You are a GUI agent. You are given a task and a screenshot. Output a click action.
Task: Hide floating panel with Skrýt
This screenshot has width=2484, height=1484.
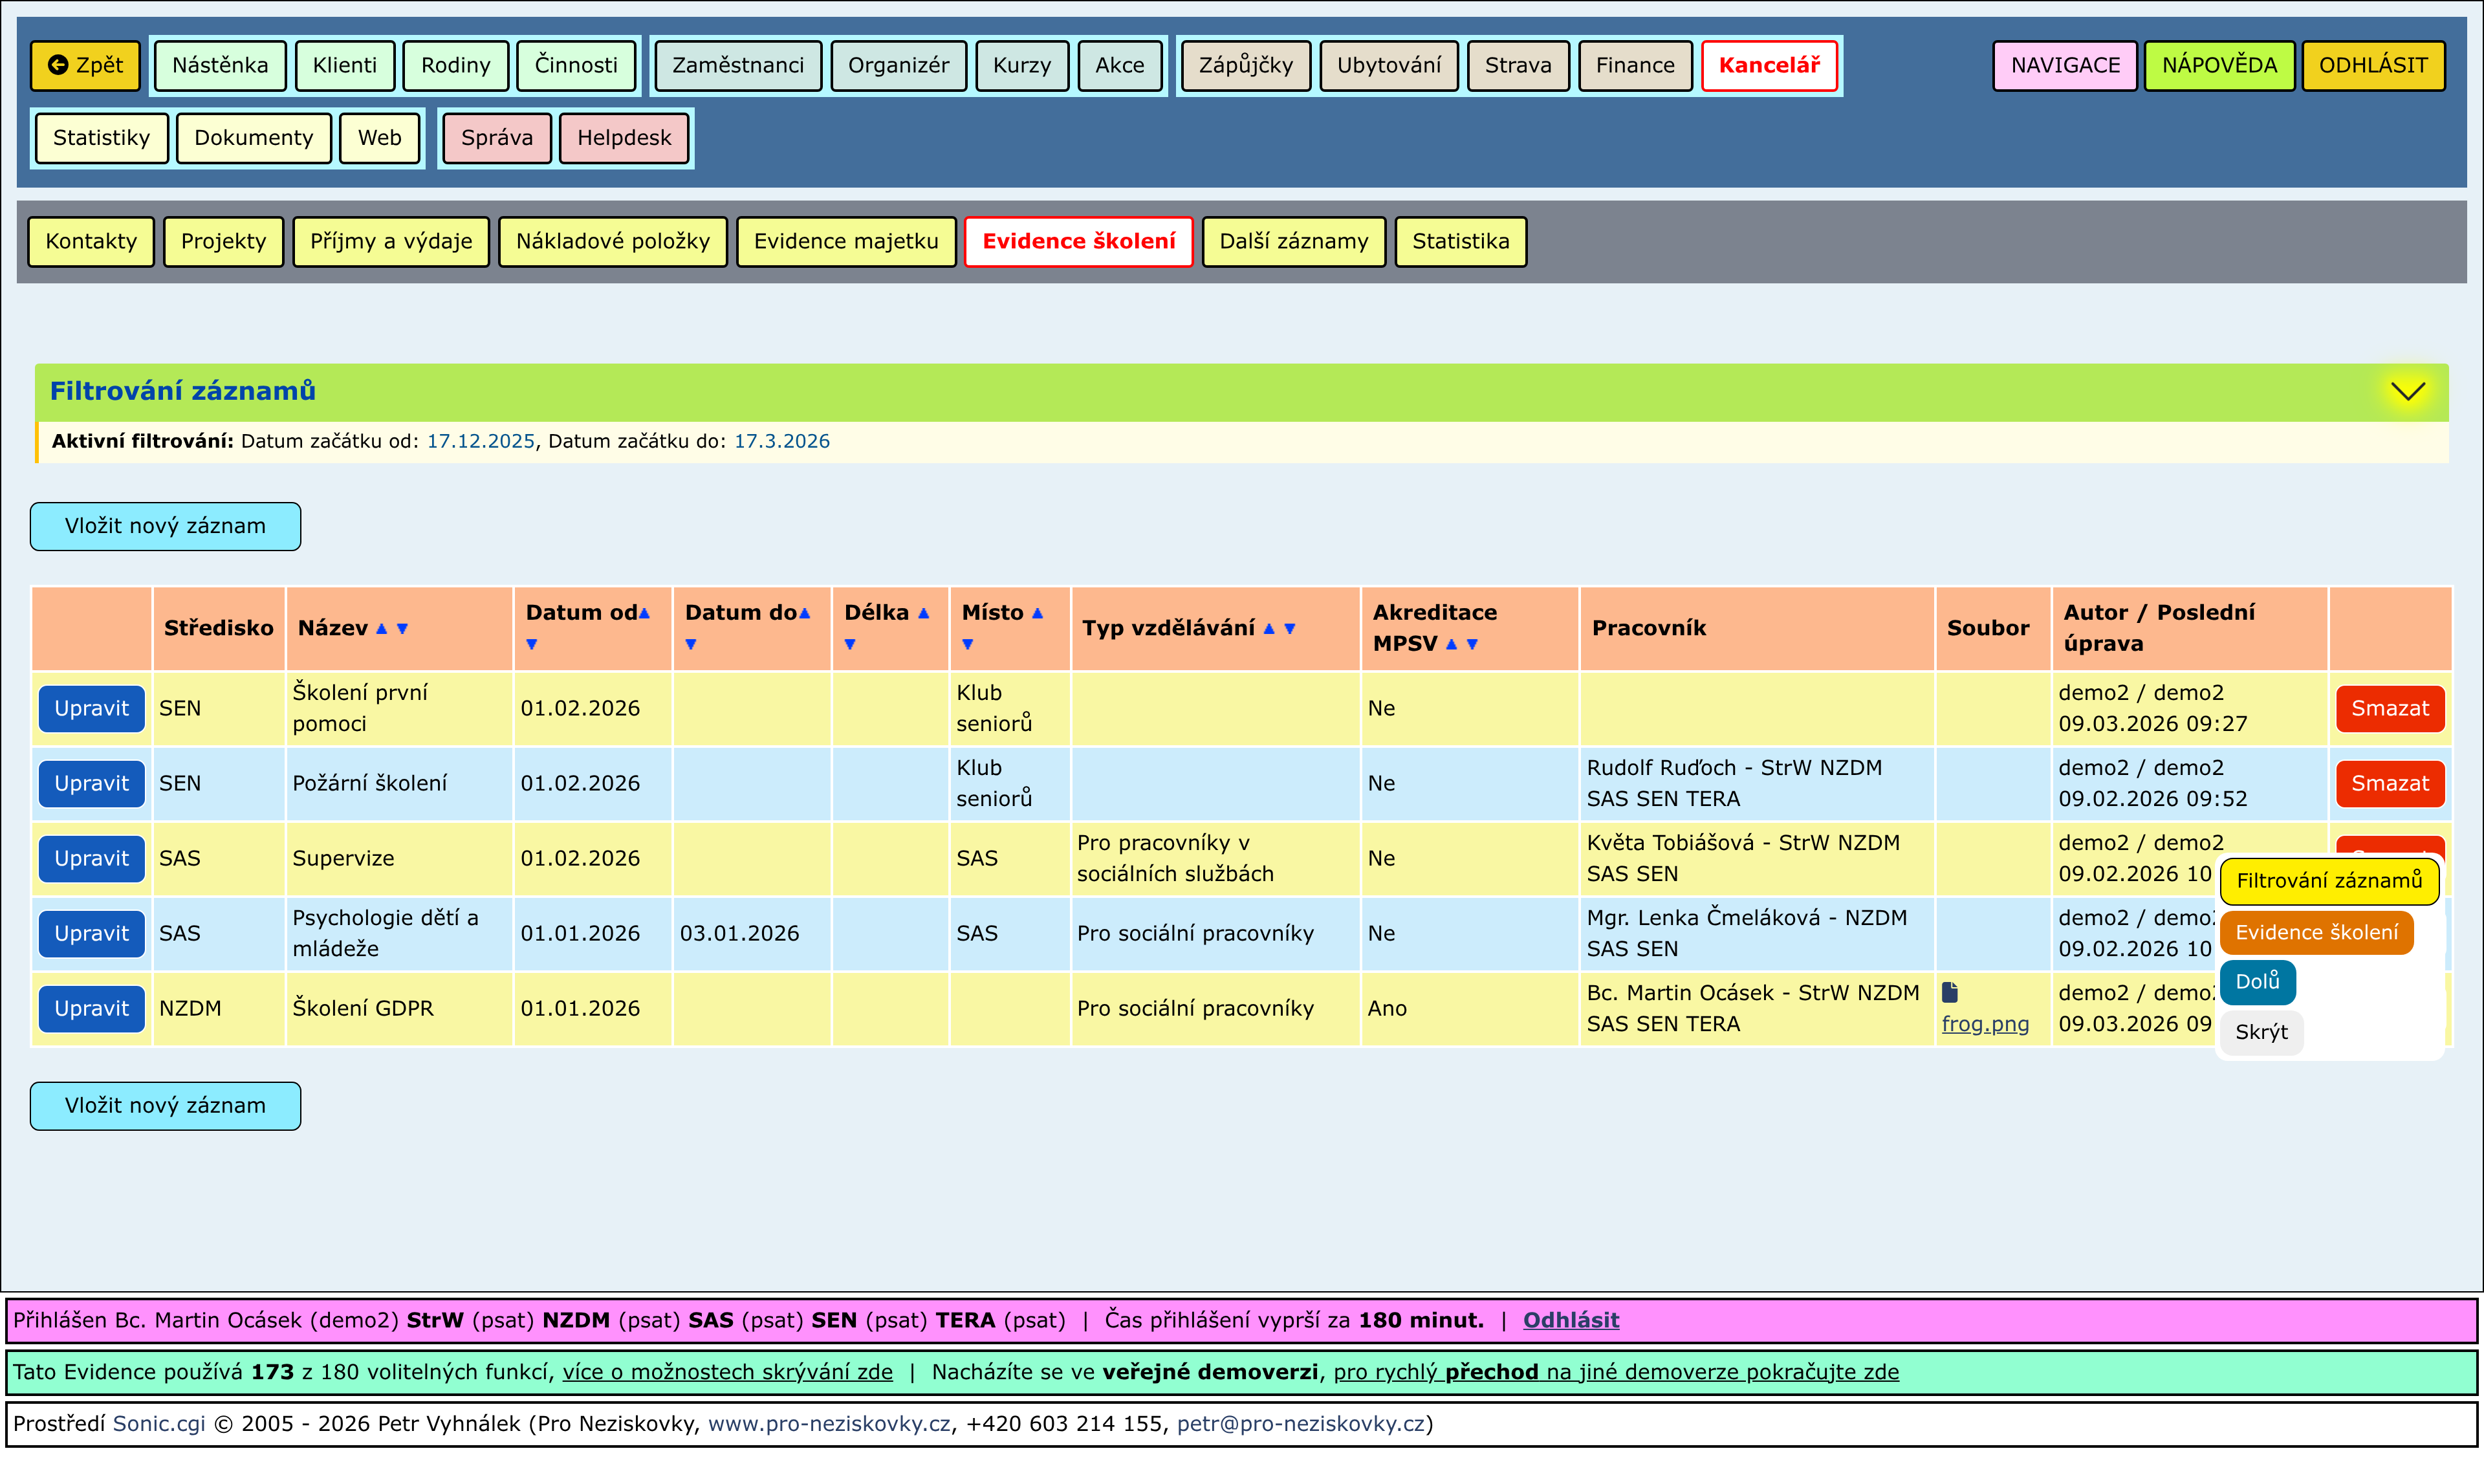click(x=2261, y=1032)
